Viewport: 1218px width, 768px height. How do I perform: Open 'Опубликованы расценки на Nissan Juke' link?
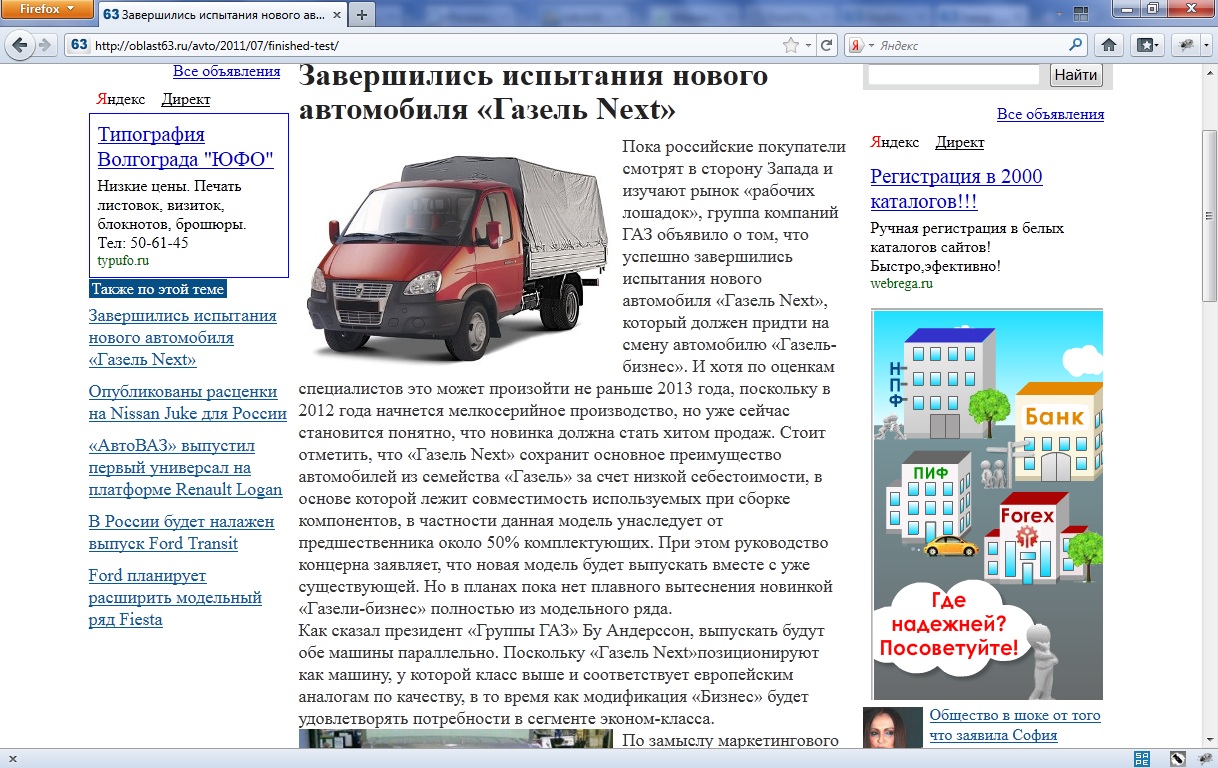tap(188, 403)
